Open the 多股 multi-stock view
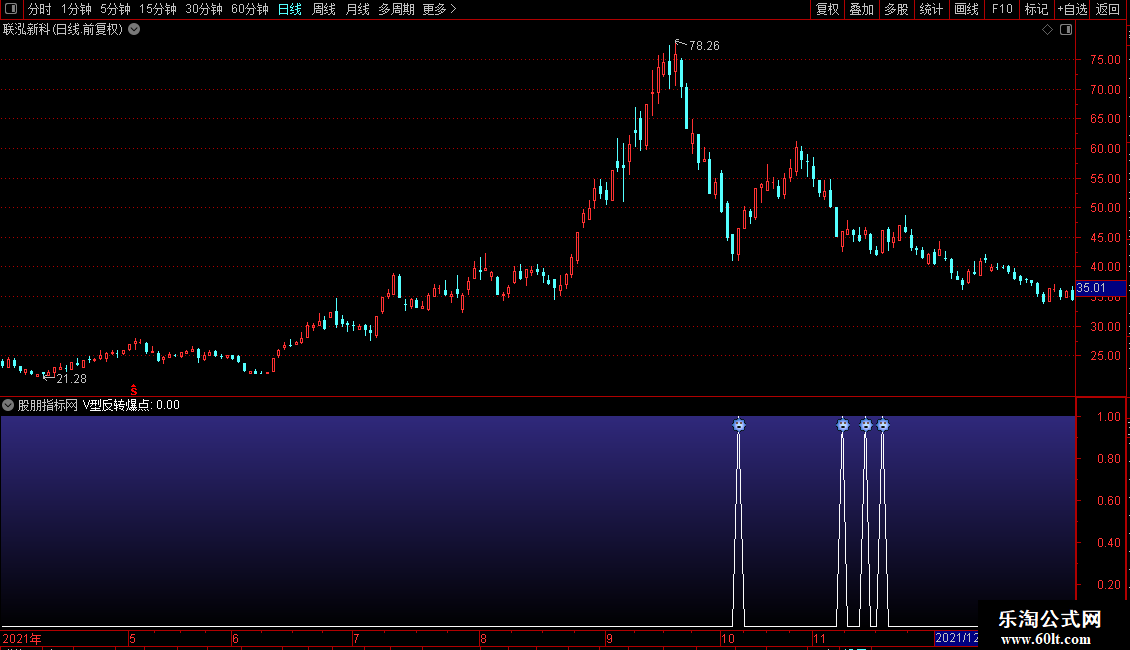Image resolution: width=1130 pixels, height=650 pixels. pos(896,9)
